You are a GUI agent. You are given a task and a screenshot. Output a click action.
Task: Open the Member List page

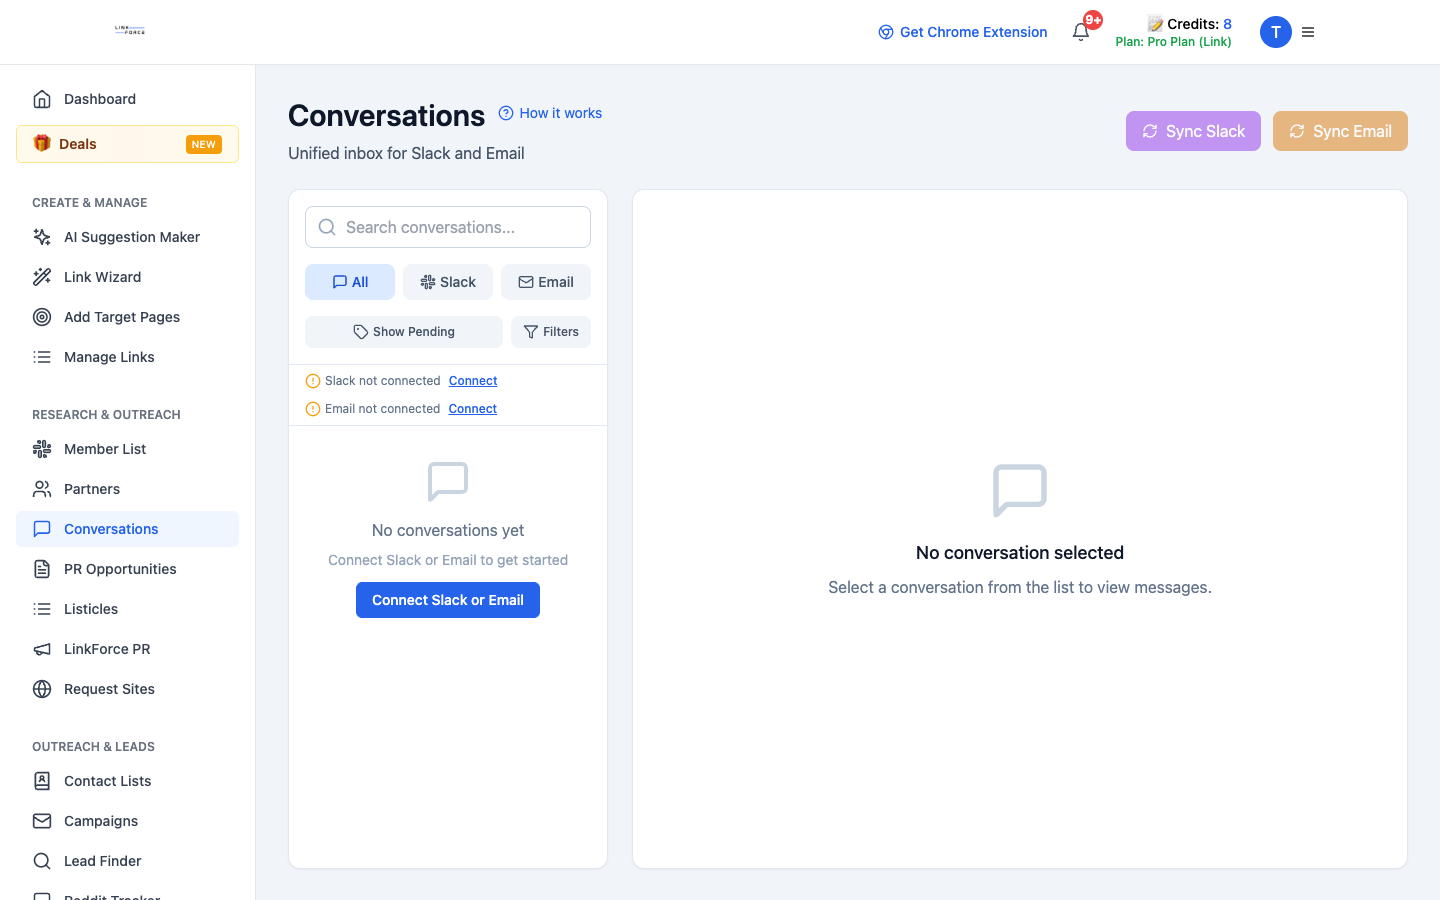[128, 449]
